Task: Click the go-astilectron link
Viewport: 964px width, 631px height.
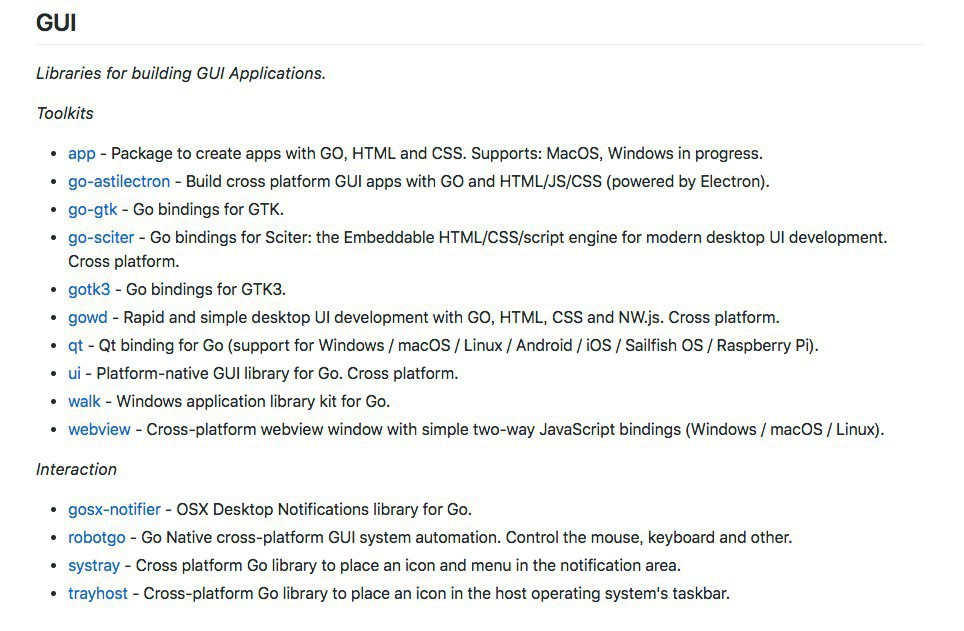Action: (119, 181)
